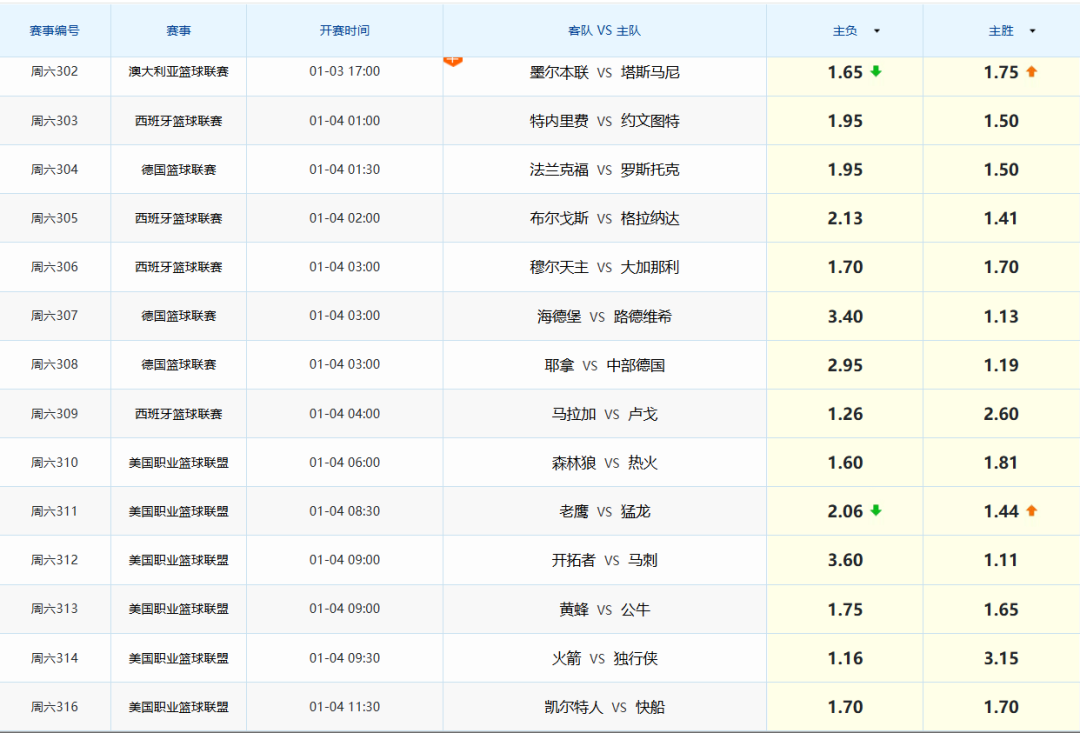The height and width of the screenshot is (733, 1080).
Task: Click the 特内里费 VS 约文图特 matchup
Action: coord(604,121)
